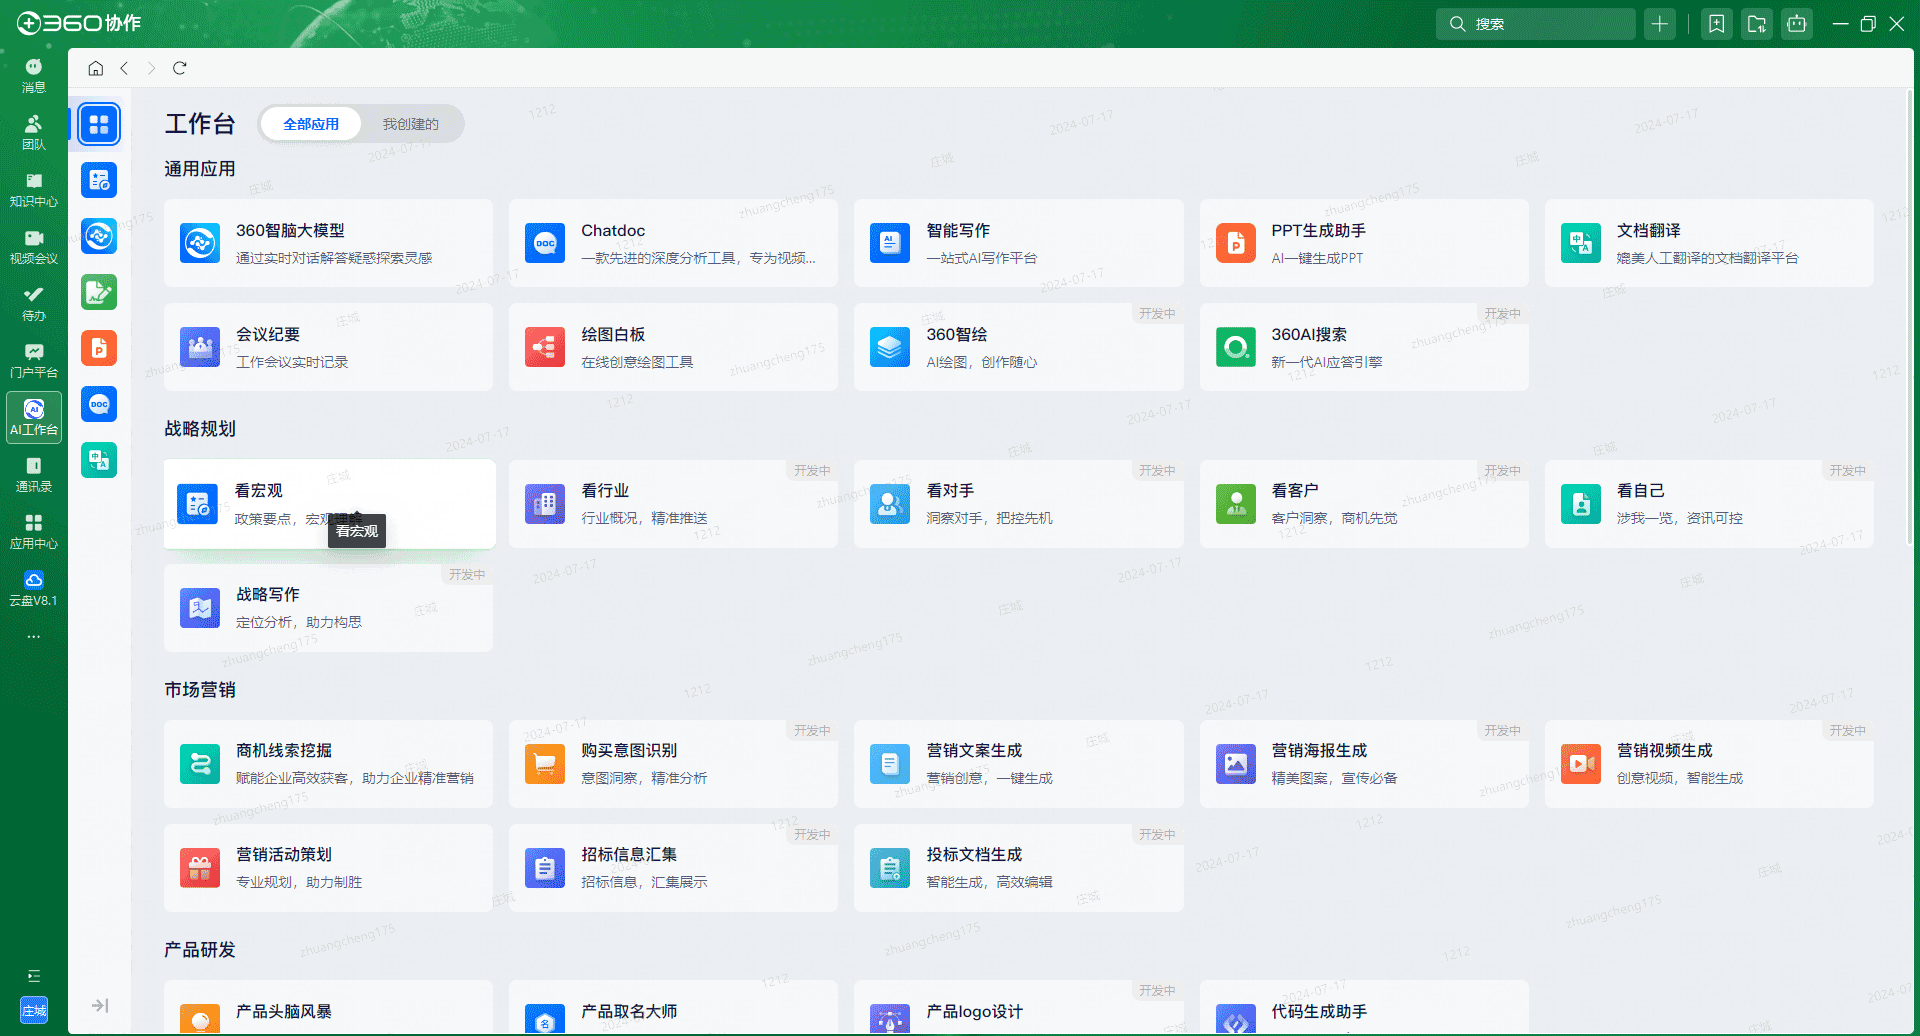Open the 代码生成助手 card
This screenshot has height=1036, width=1920.
click(1364, 1007)
